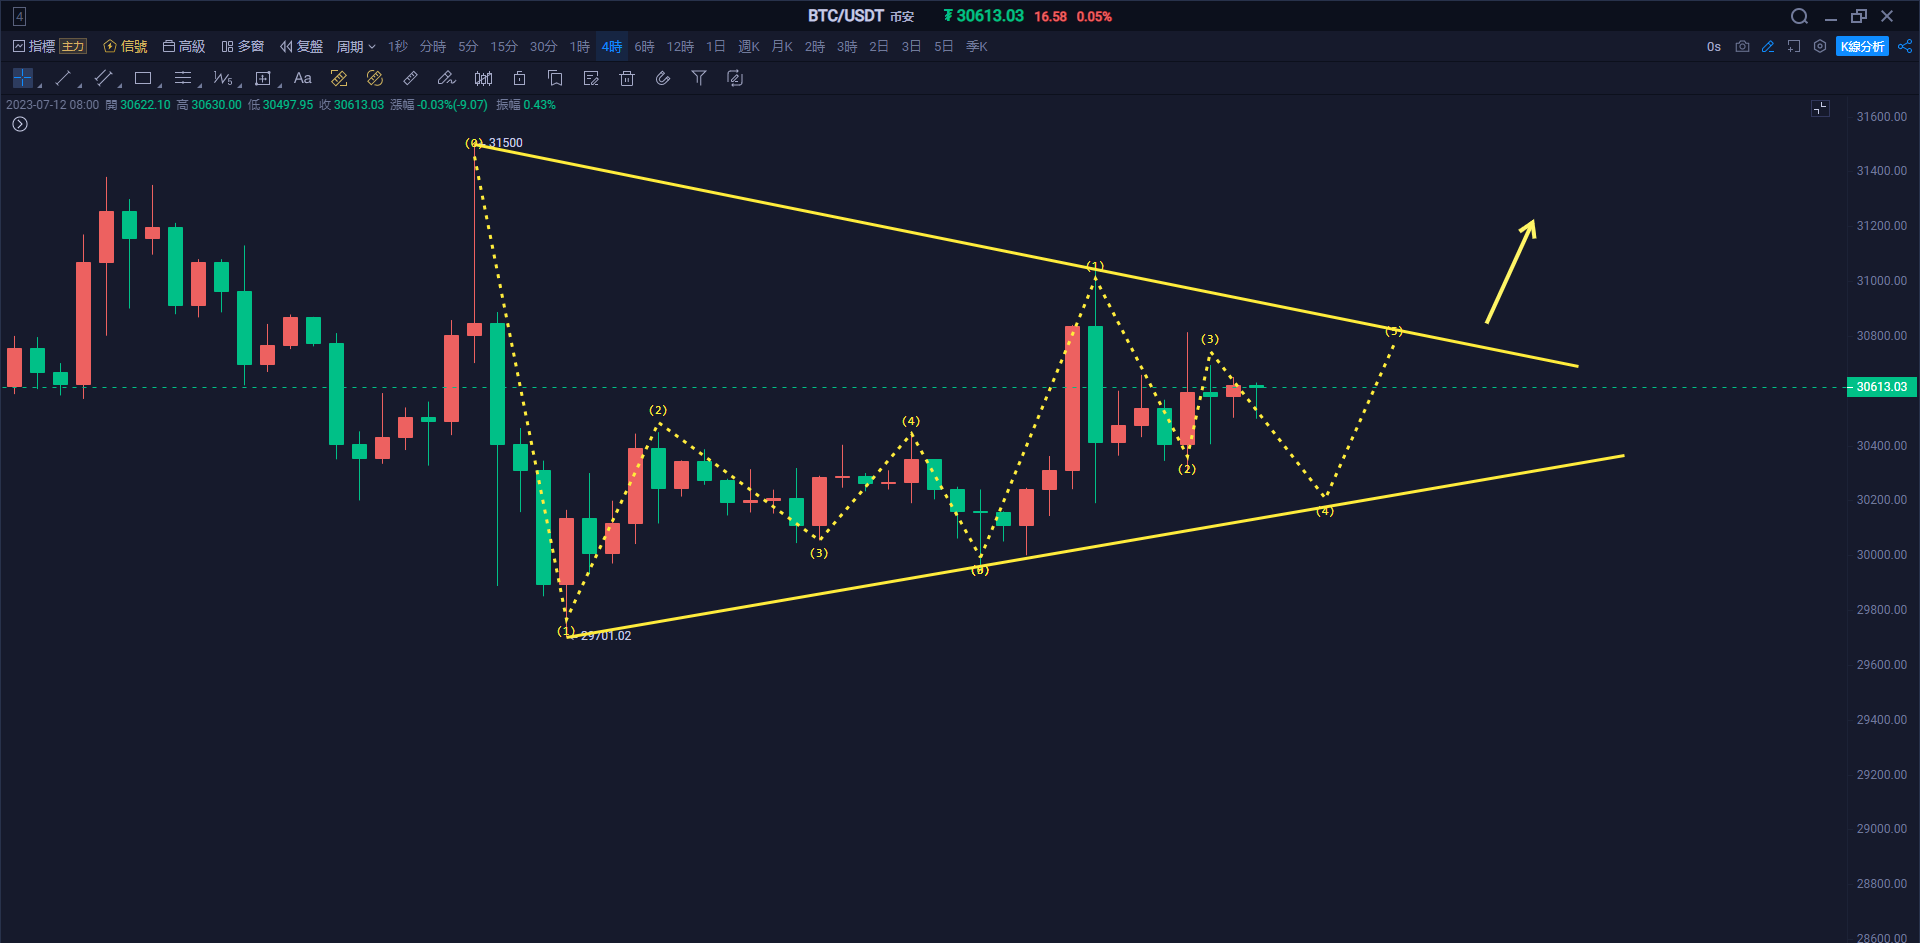Viewport: 1920px width, 943px height.
Task: Click the sync drawings refresh icon
Action: click(x=735, y=78)
